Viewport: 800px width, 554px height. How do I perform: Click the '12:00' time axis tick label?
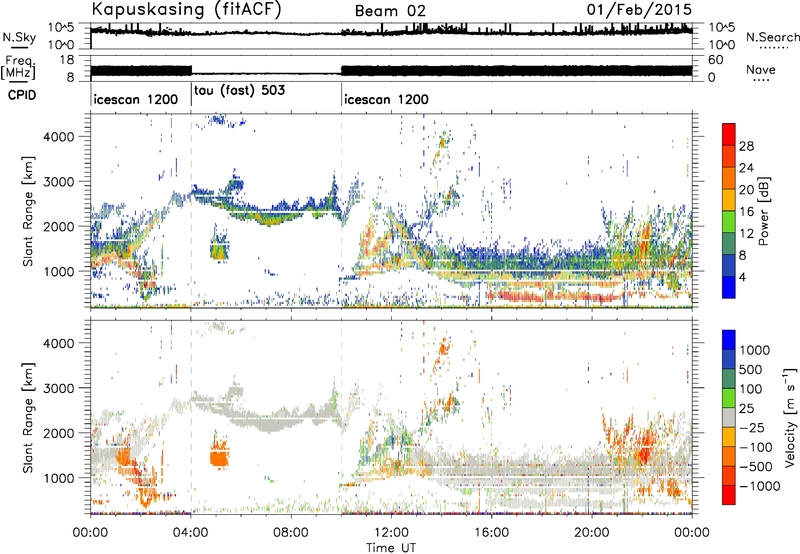point(391,533)
